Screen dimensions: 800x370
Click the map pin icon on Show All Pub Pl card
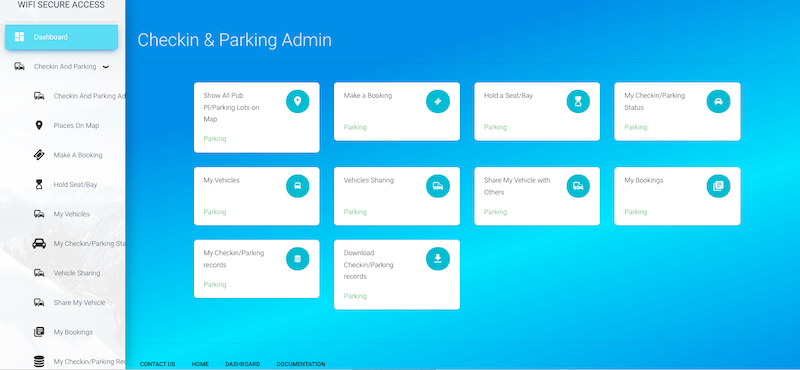(x=297, y=102)
